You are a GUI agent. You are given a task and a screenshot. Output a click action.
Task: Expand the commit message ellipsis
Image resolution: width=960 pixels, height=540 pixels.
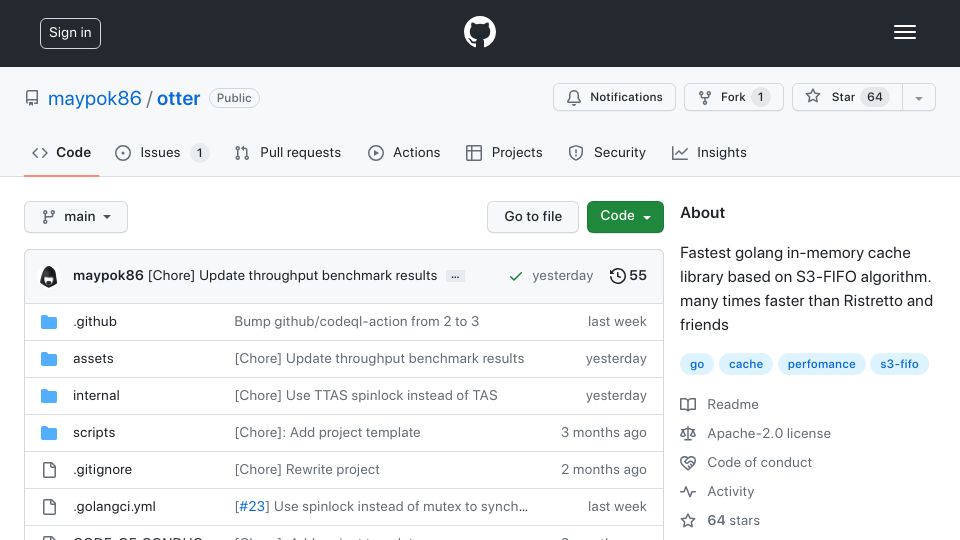455,277
